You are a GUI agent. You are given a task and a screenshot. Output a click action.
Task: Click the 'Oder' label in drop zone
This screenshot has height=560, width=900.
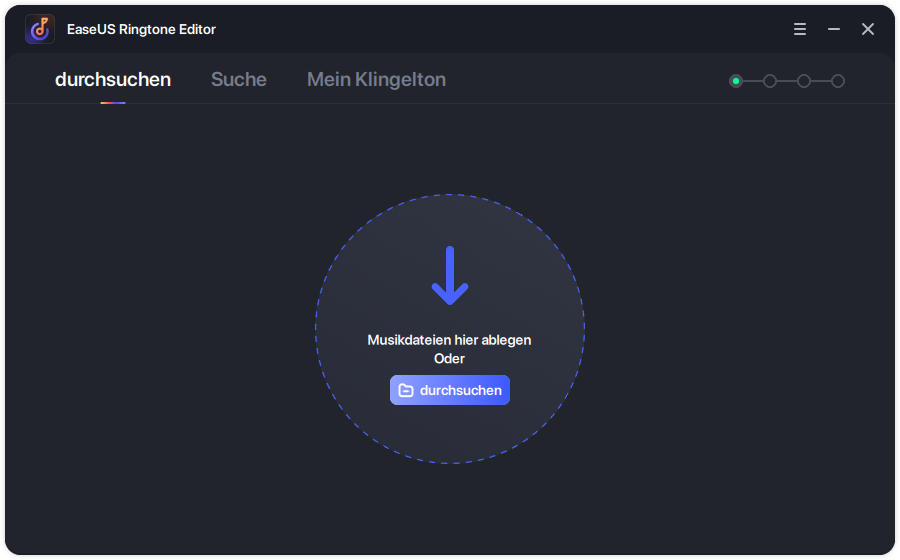coord(449,358)
